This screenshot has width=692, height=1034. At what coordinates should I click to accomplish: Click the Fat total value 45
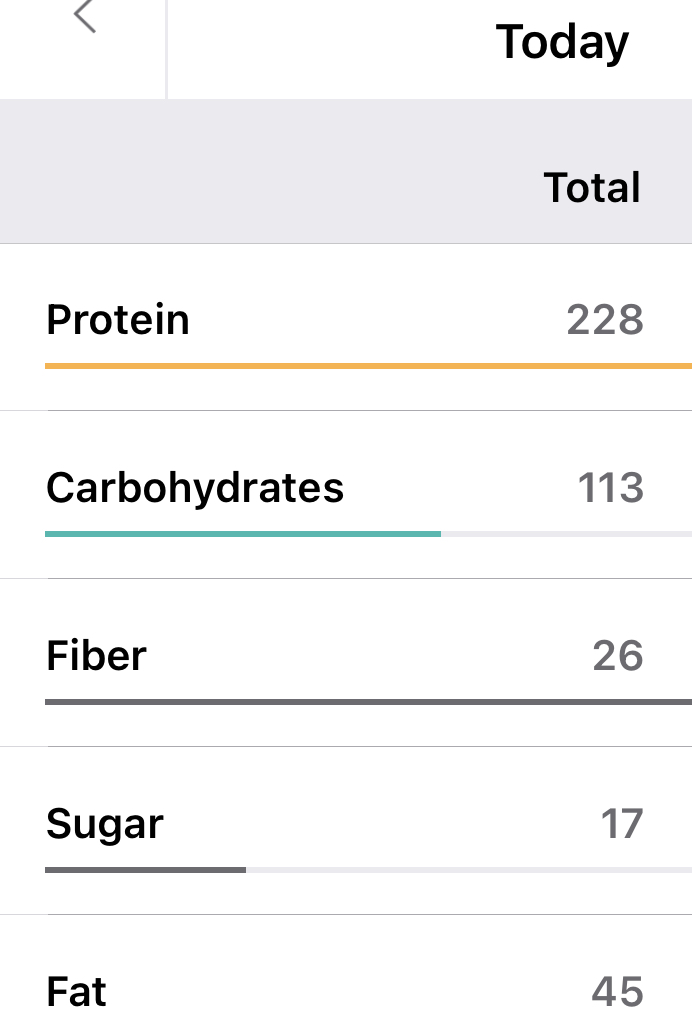click(618, 992)
